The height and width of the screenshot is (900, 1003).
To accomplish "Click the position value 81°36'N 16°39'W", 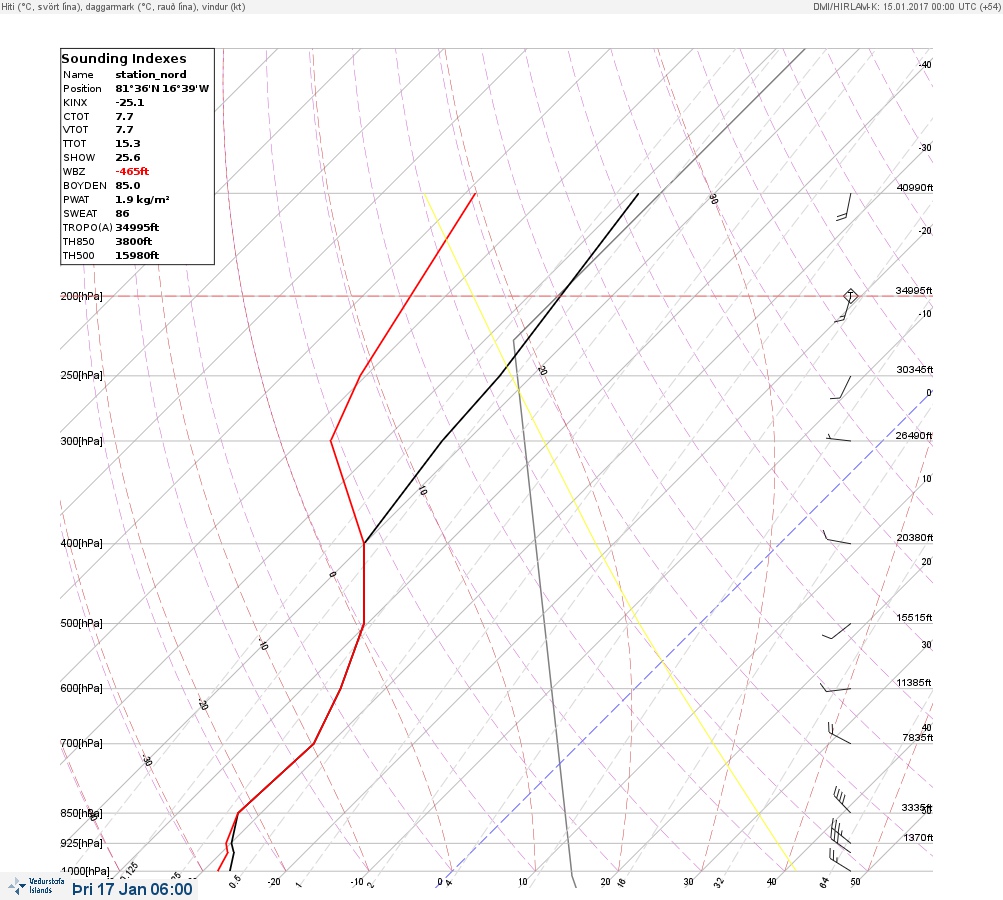I will (162, 88).
